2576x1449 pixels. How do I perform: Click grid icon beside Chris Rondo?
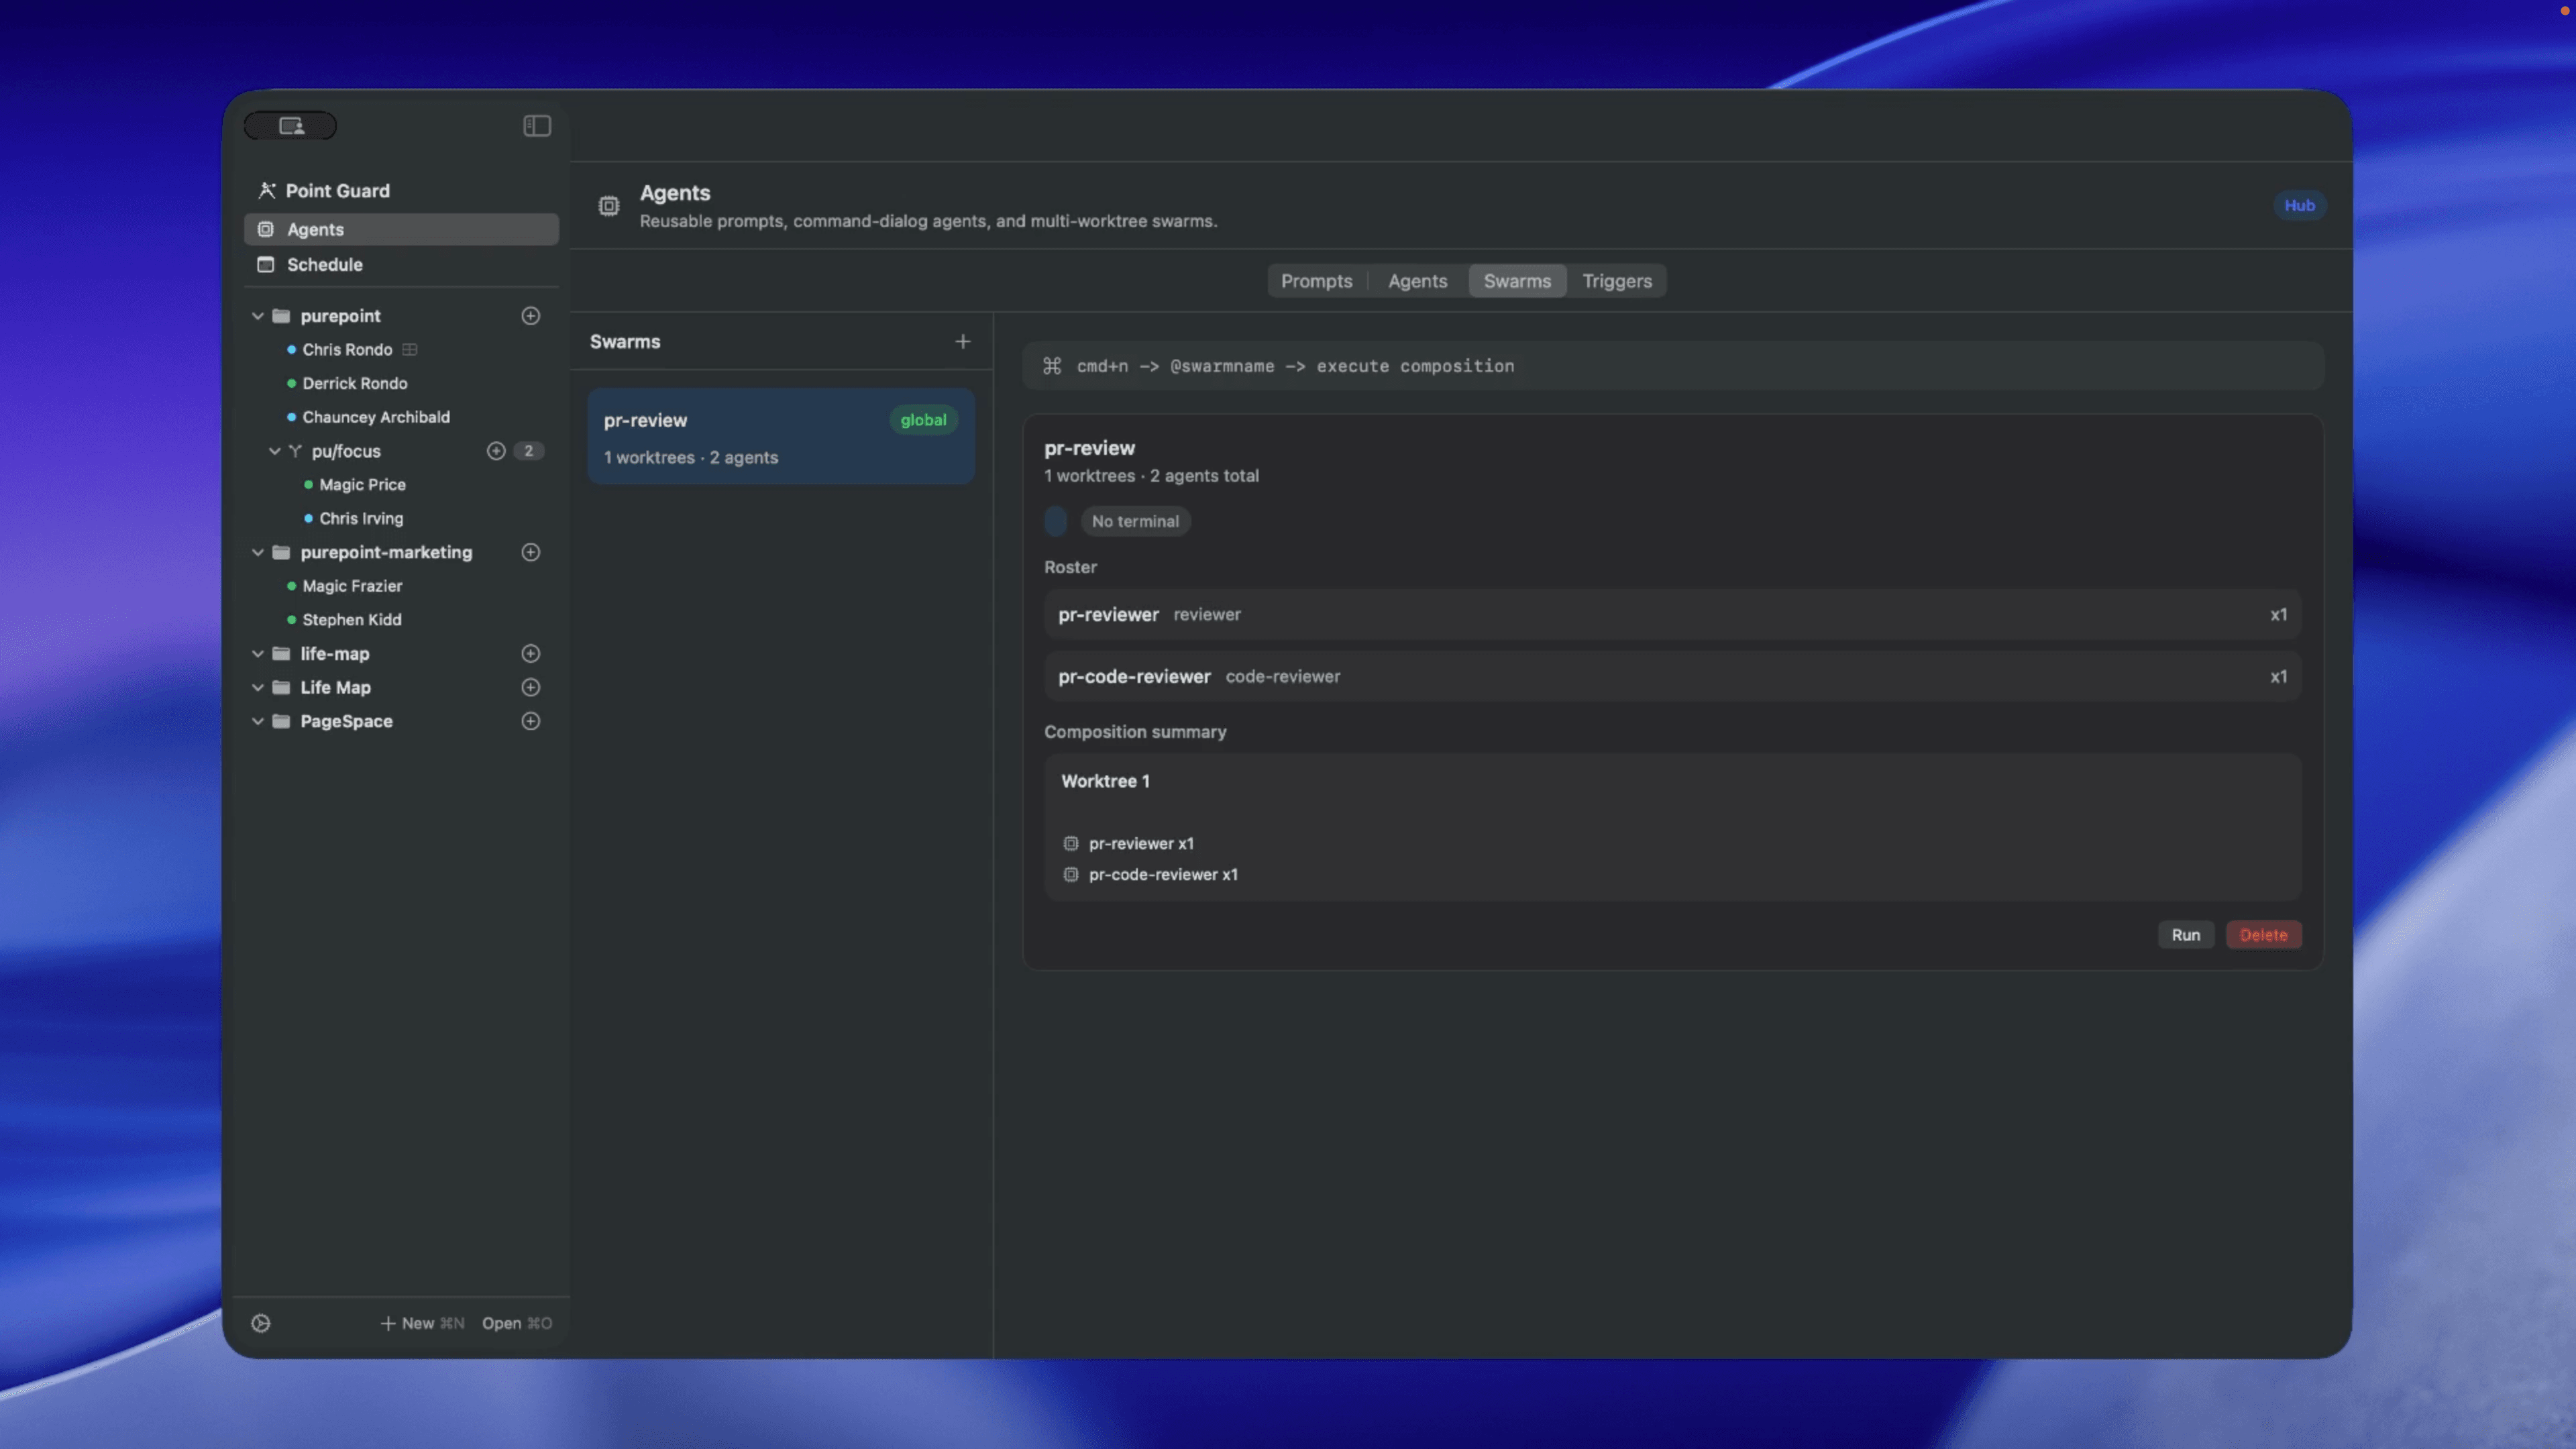(410, 349)
